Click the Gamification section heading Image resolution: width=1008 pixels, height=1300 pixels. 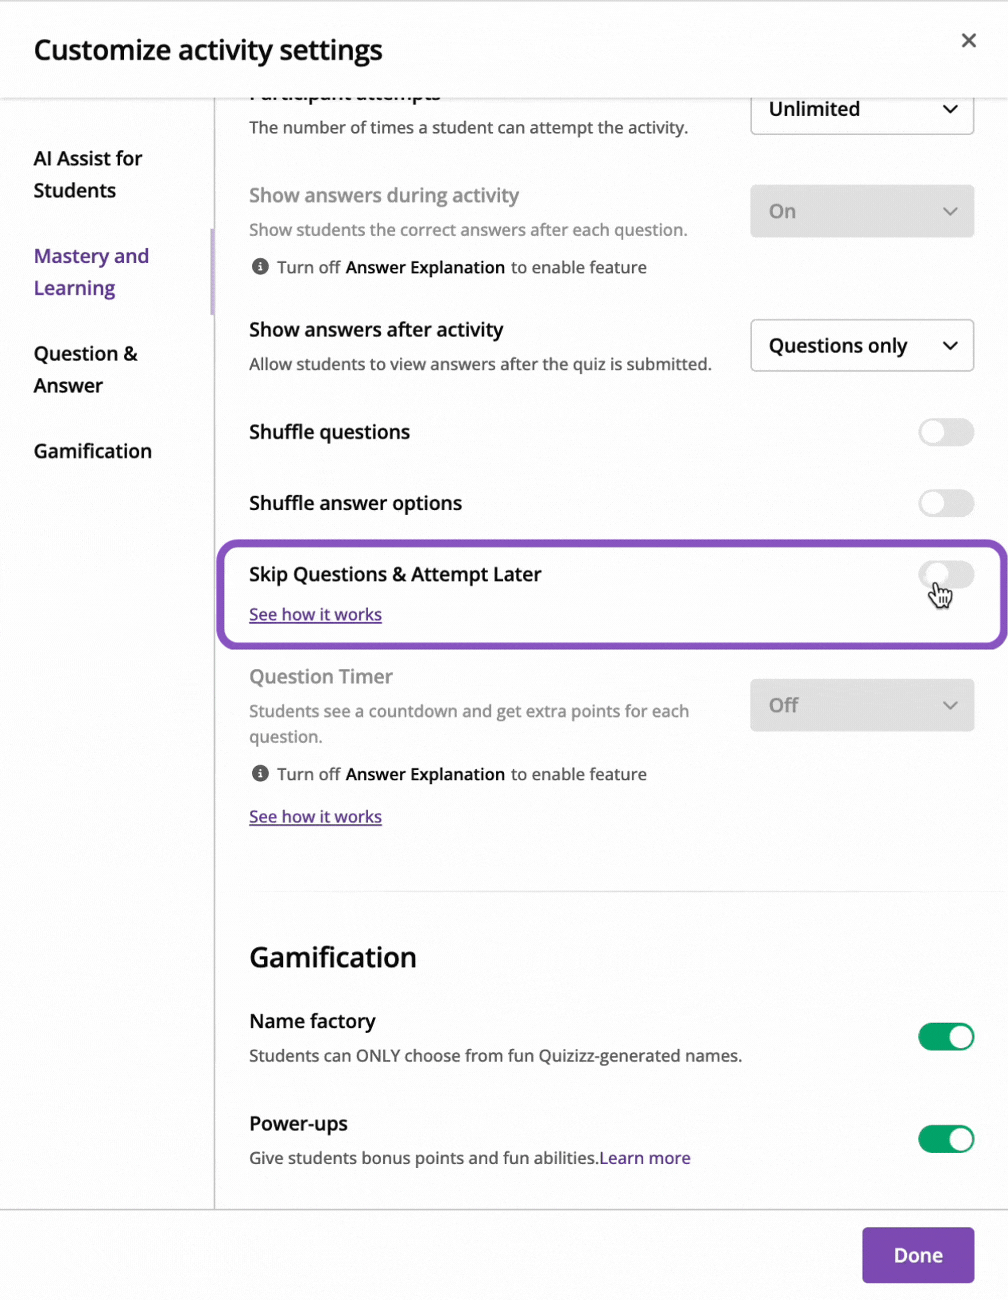coord(333,957)
